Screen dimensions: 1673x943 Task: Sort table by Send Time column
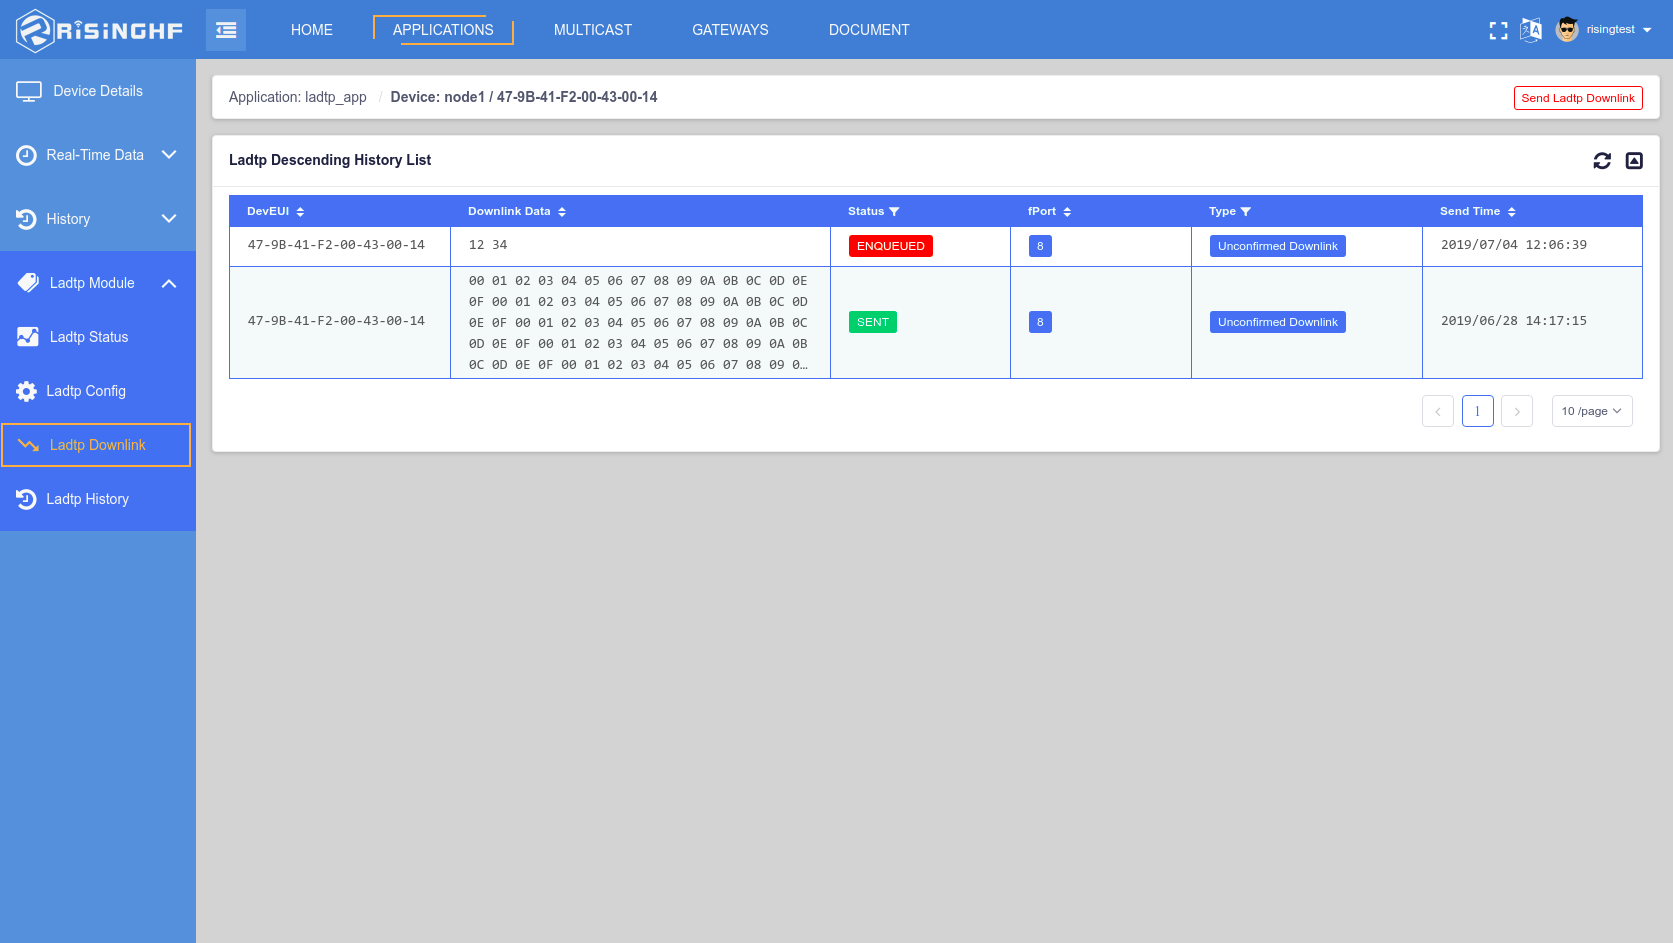1511,212
